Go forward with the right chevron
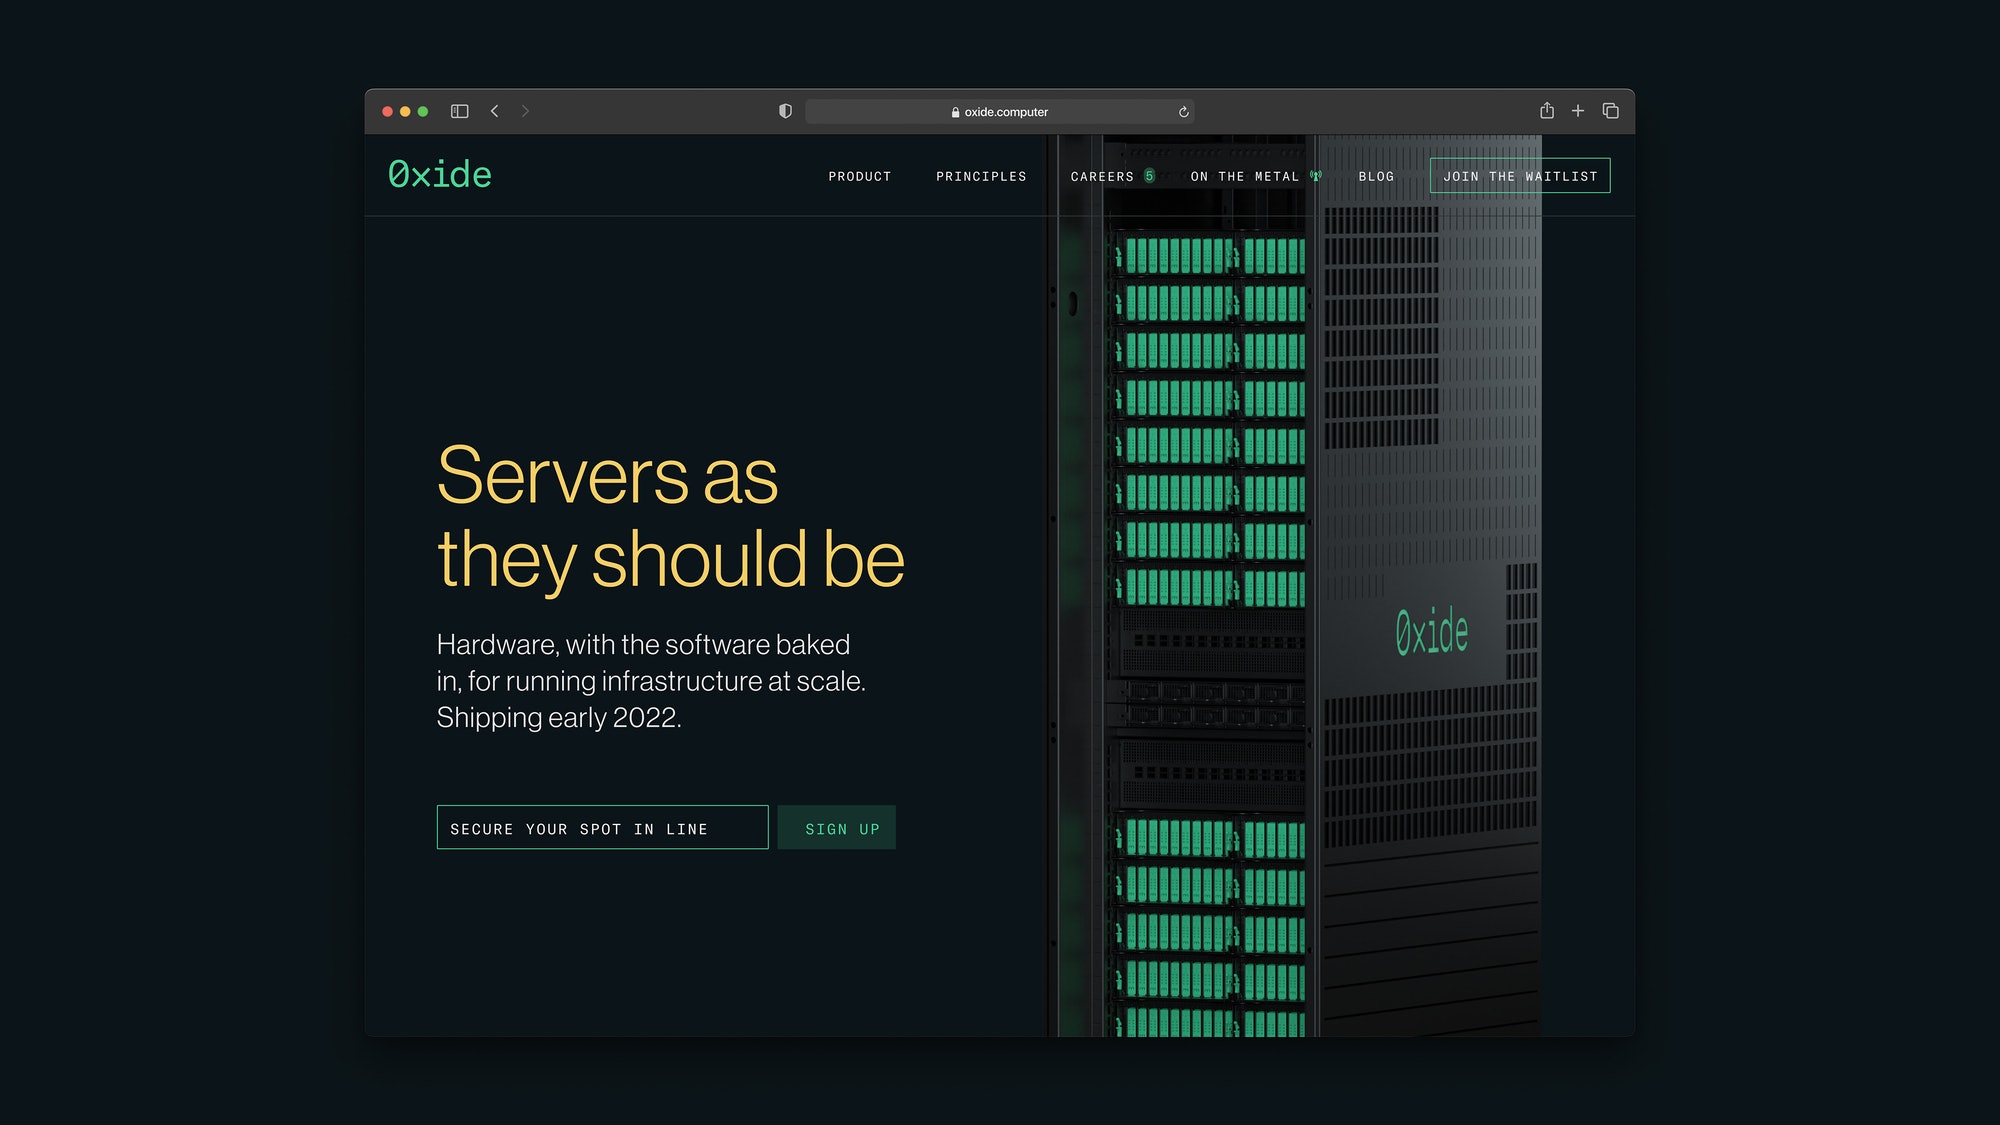This screenshot has width=2000, height=1125. click(x=525, y=111)
